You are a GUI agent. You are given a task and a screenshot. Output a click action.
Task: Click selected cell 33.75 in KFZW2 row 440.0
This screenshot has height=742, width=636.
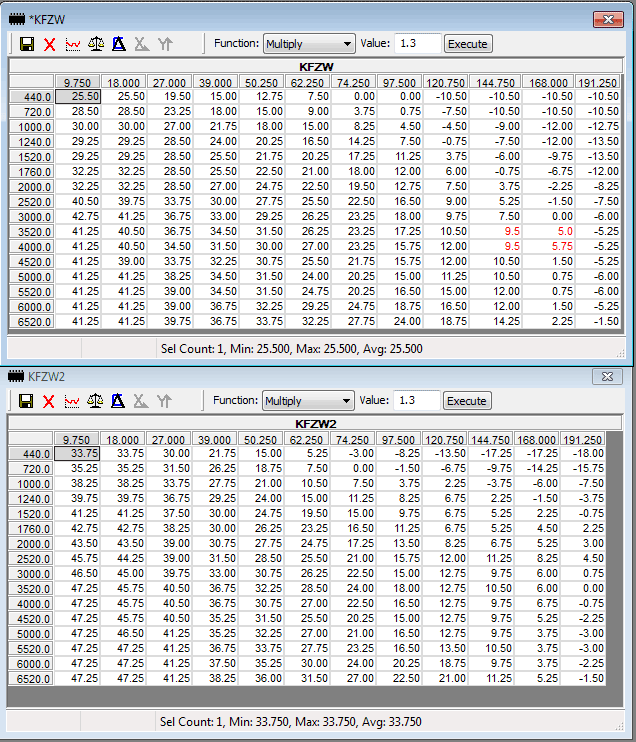pyautogui.click(x=77, y=453)
